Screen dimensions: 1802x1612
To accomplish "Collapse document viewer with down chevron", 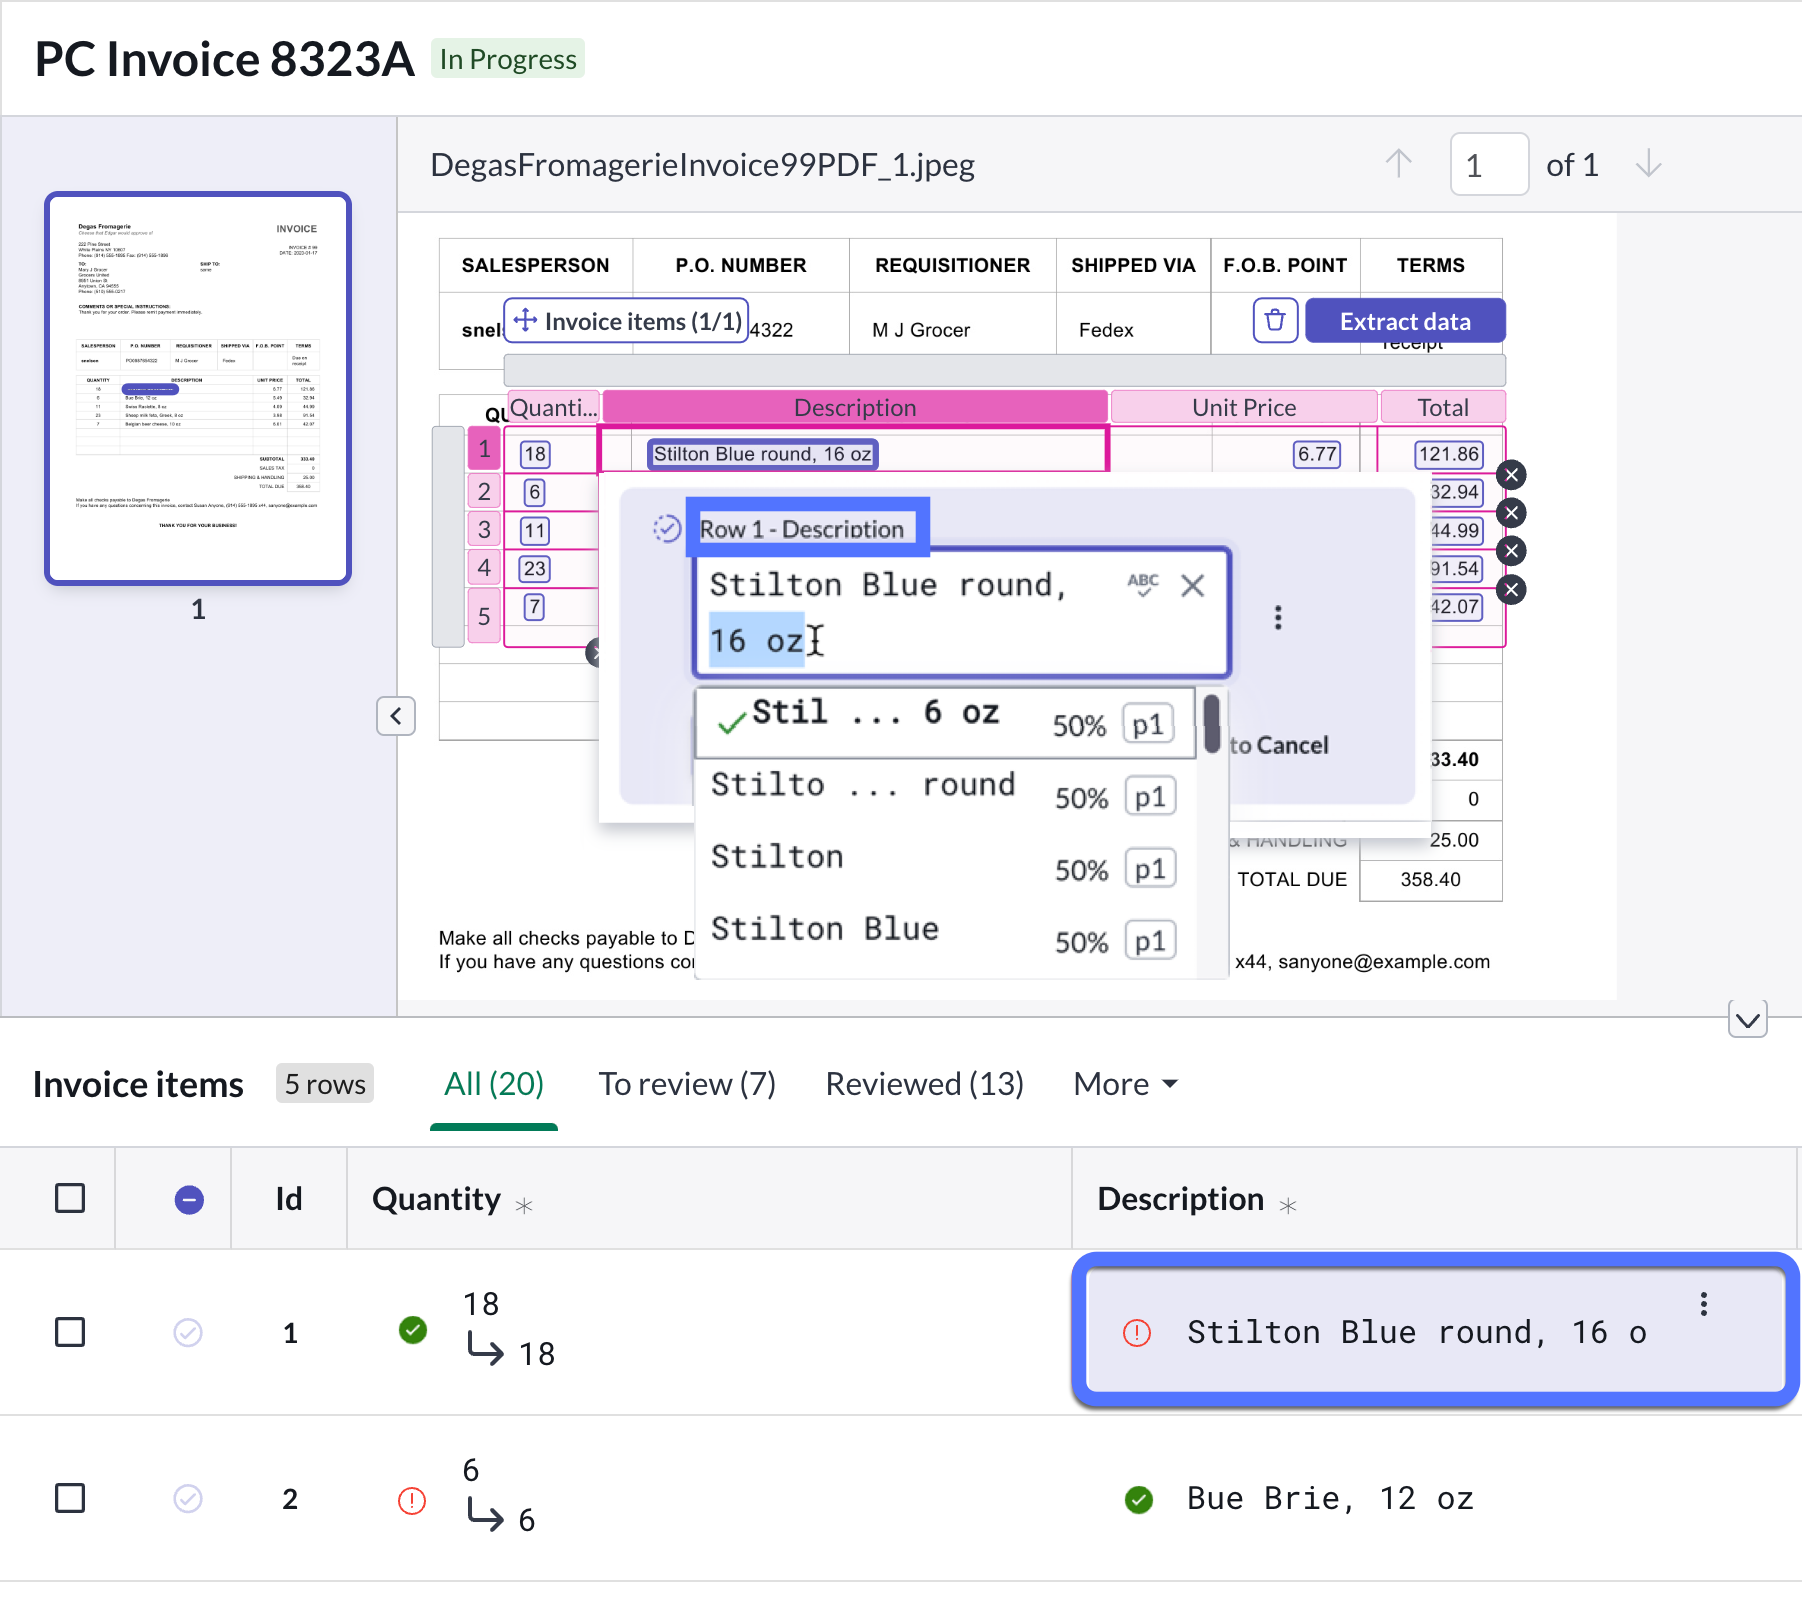I will click(1748, 1020).
